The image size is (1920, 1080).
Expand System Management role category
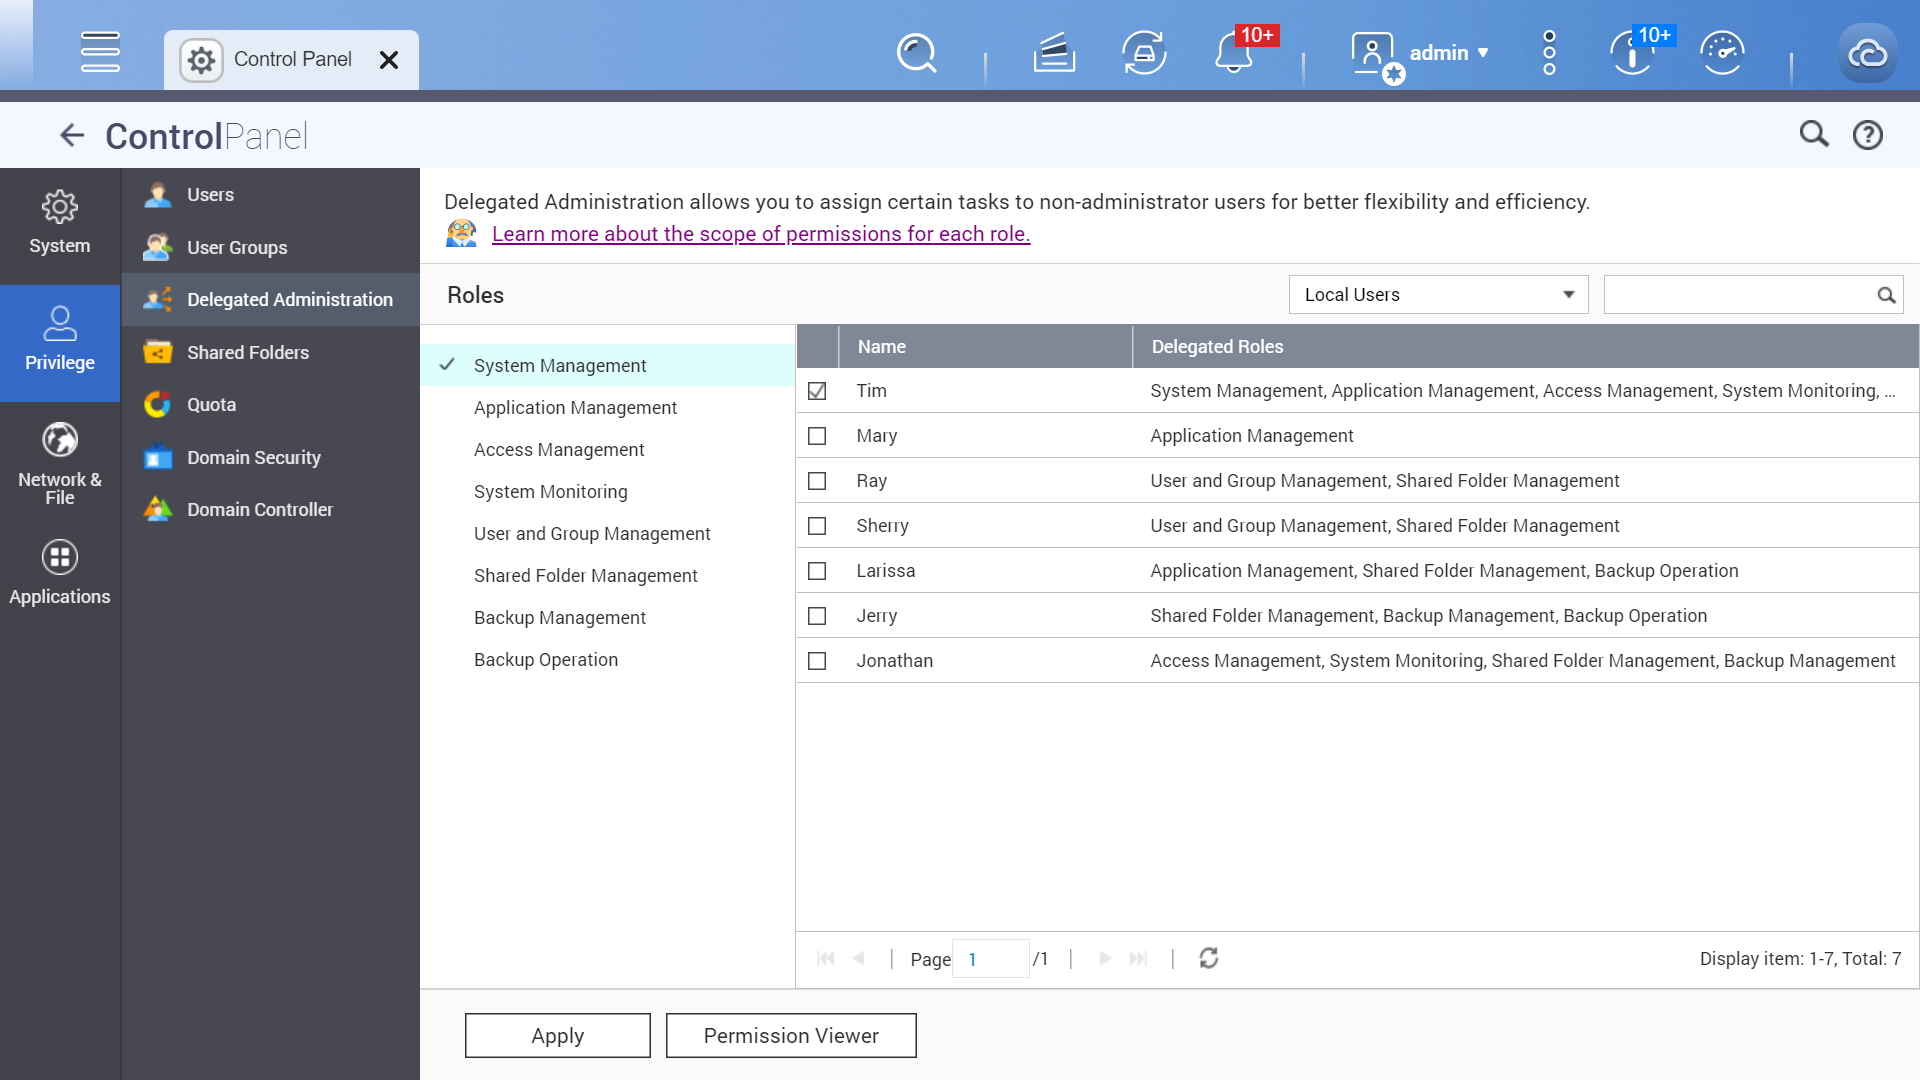(559, 365)
